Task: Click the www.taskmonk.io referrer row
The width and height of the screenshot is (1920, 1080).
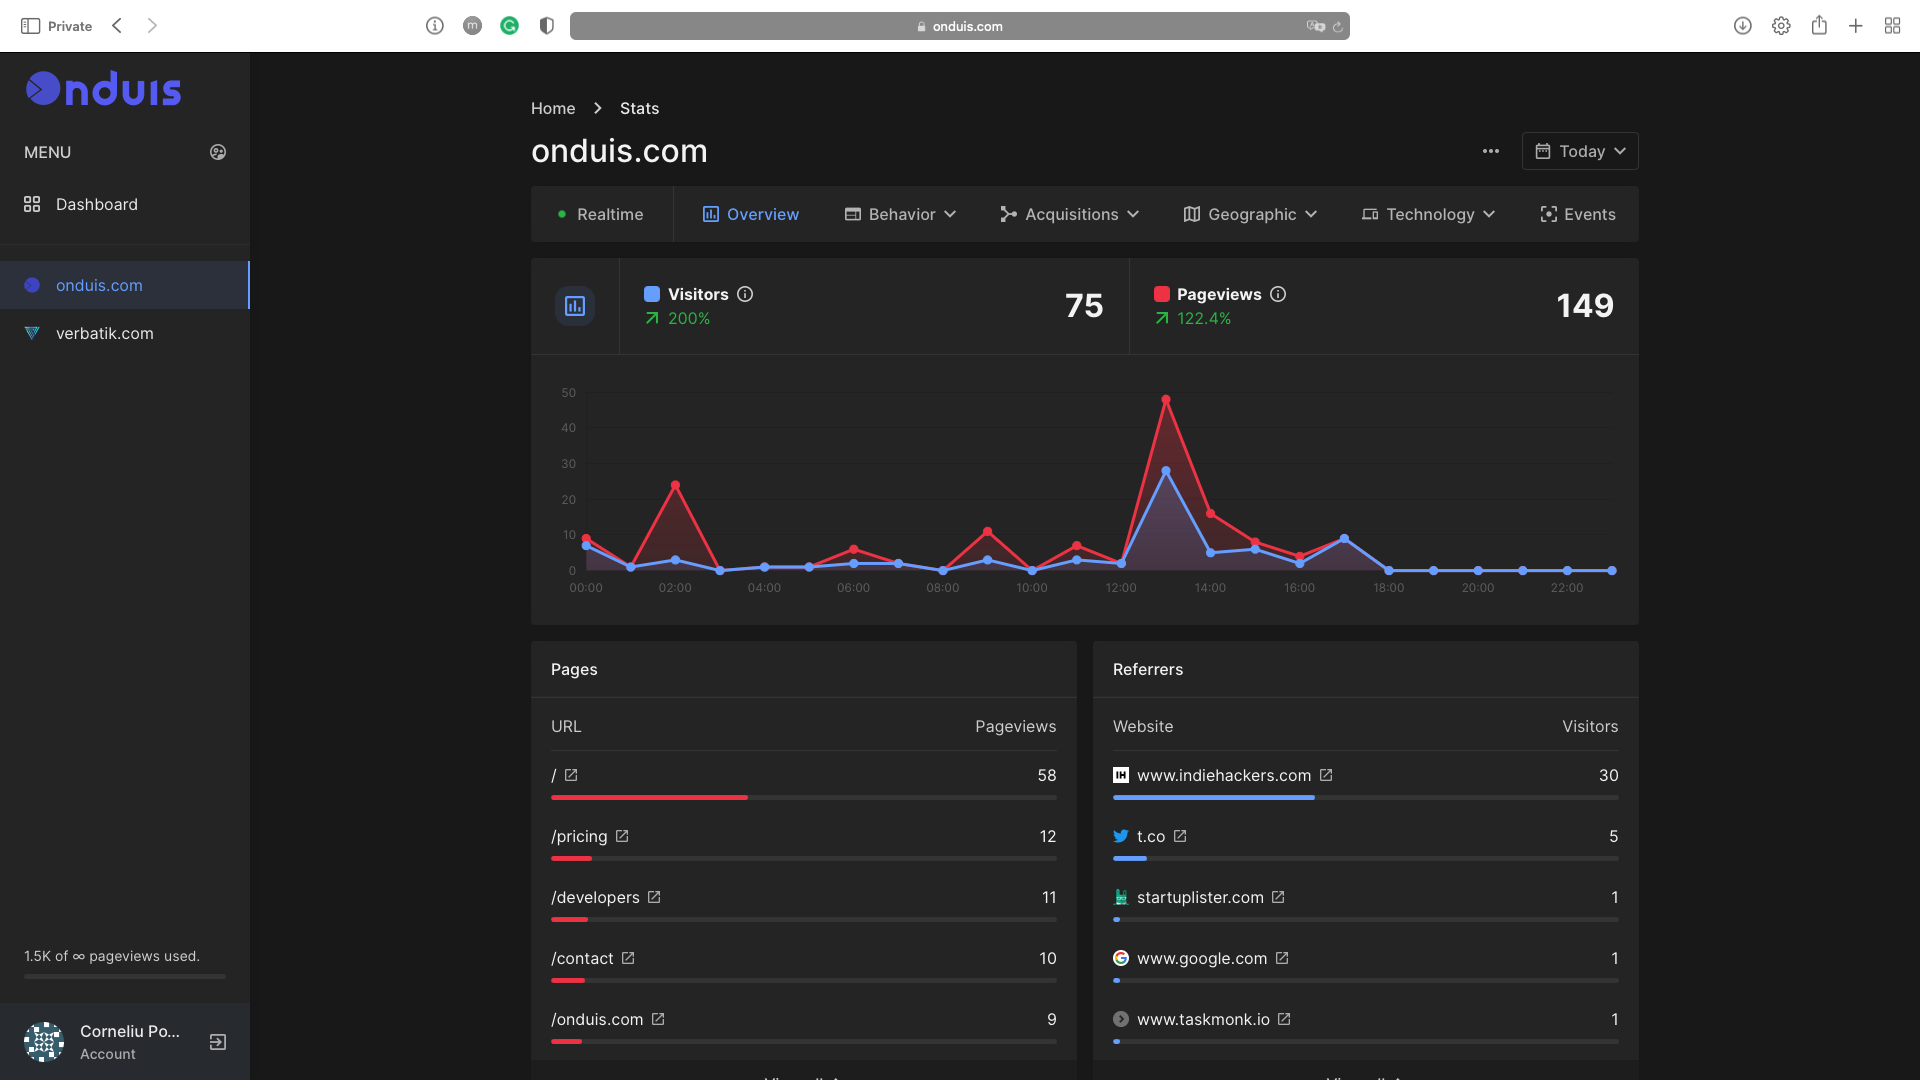Action: [x=1366, y=1026]
